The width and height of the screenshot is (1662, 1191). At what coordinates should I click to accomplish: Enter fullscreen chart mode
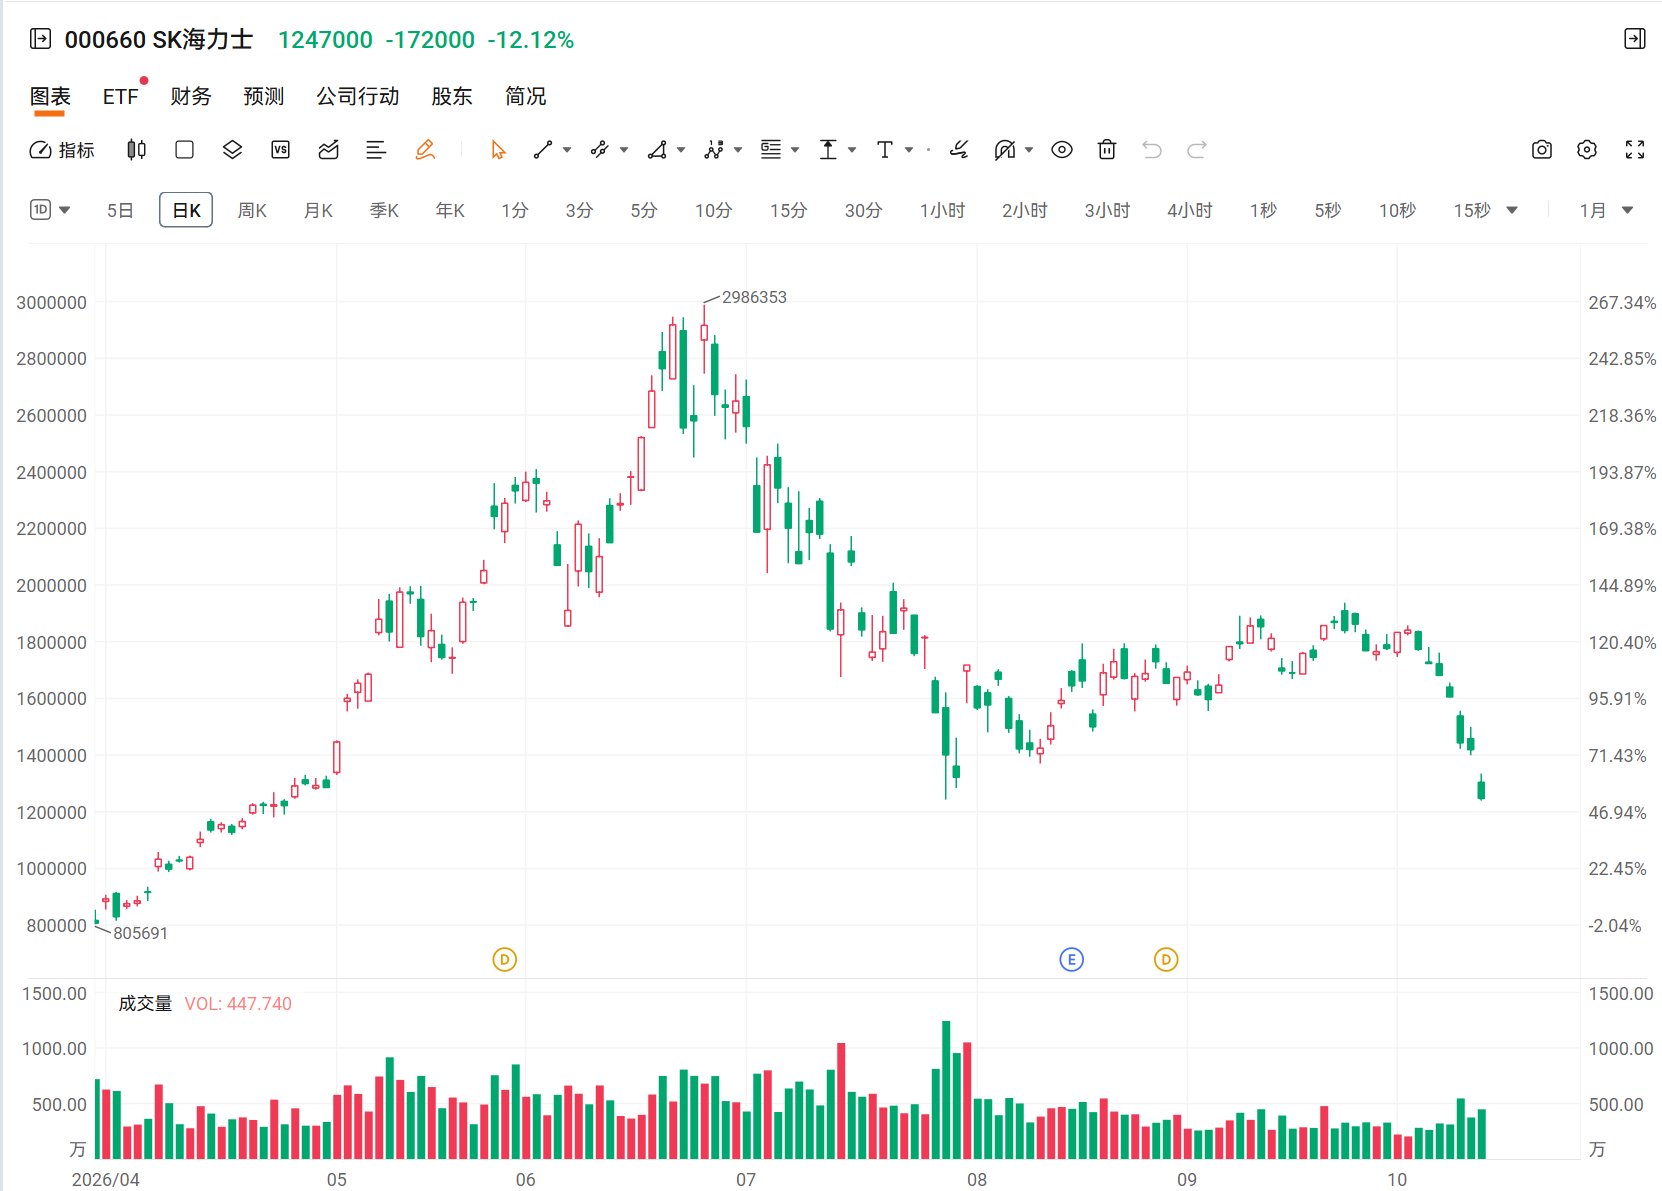pyautogui.click(x=1635, y=150)
